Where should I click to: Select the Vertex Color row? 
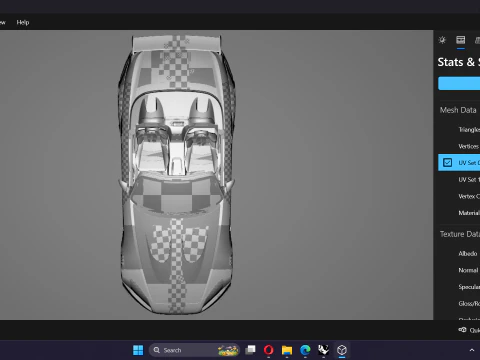459,196
